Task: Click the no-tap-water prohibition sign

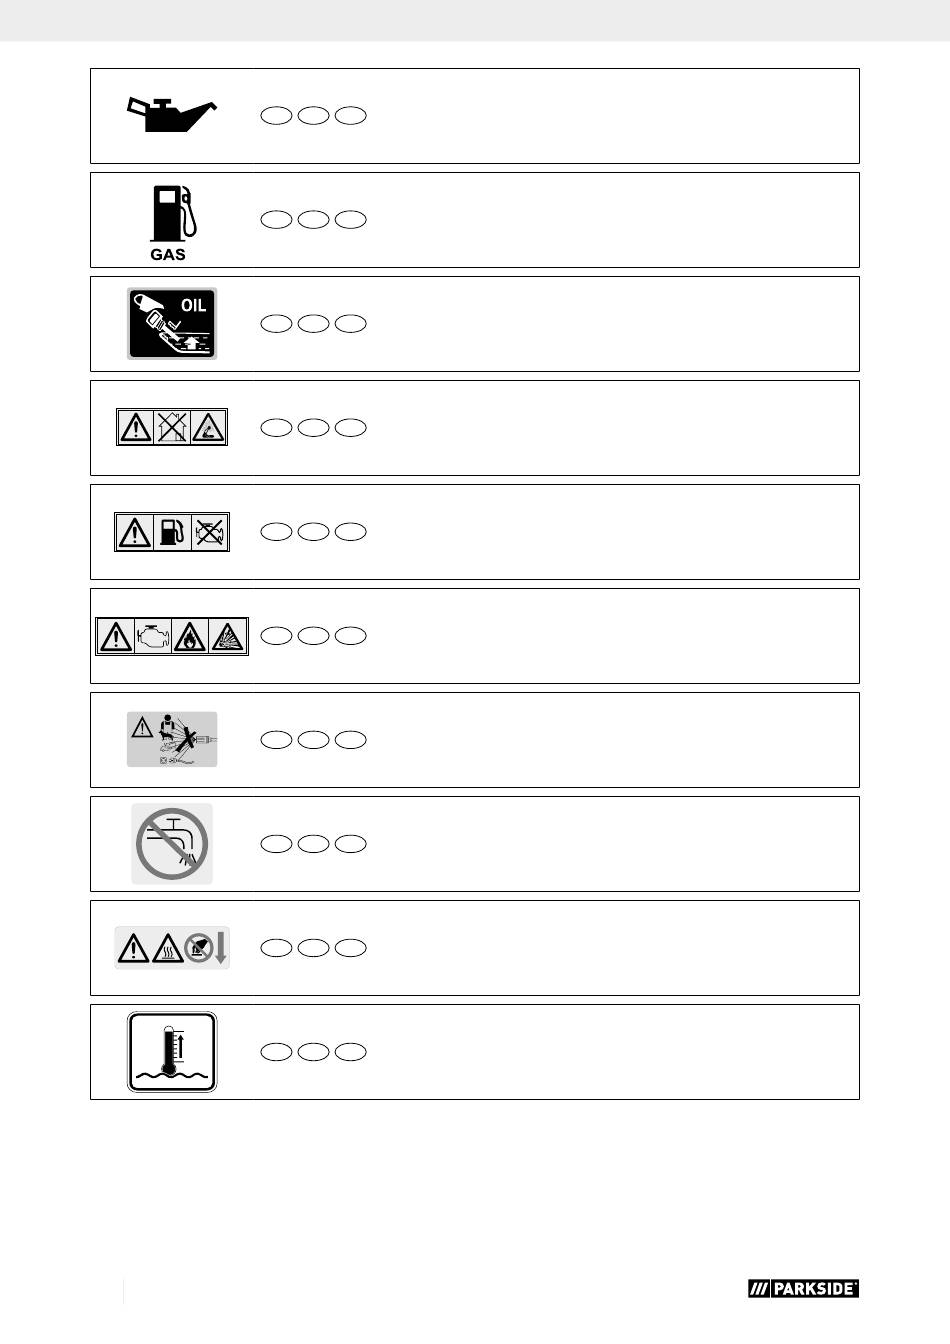Action: point(172,844)
